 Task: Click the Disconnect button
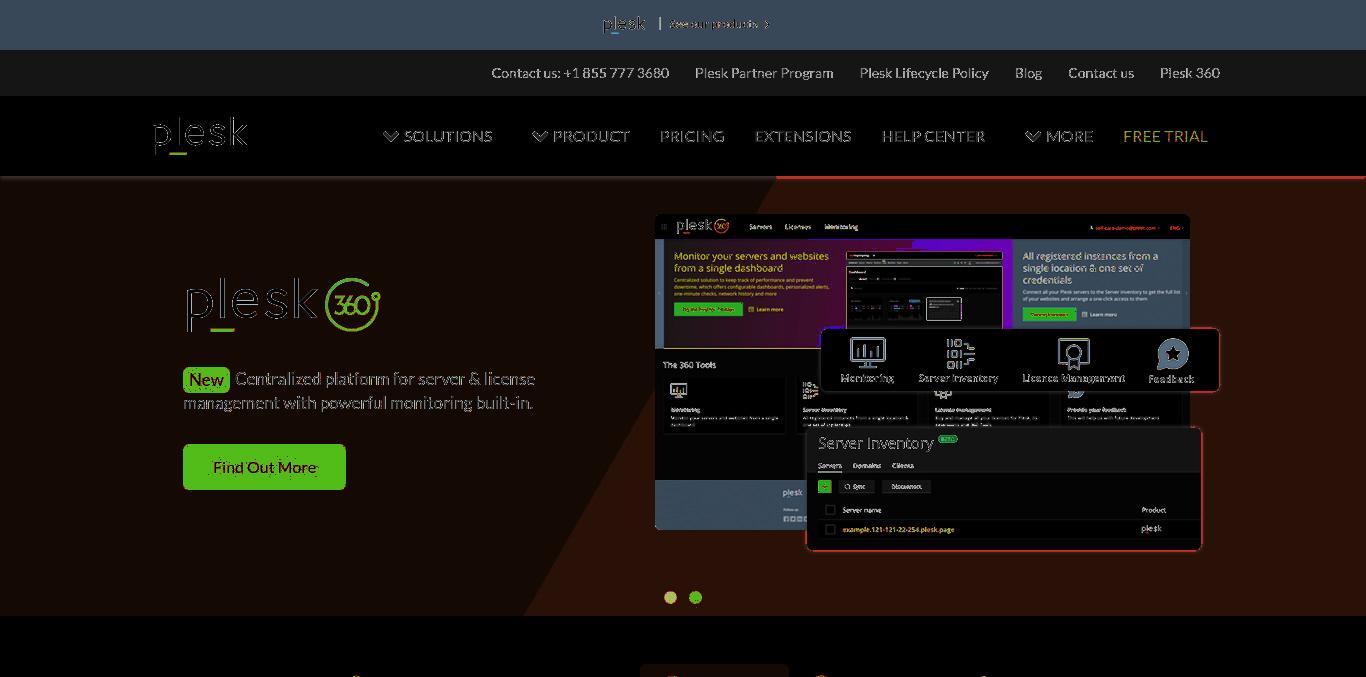coord(906,486)
